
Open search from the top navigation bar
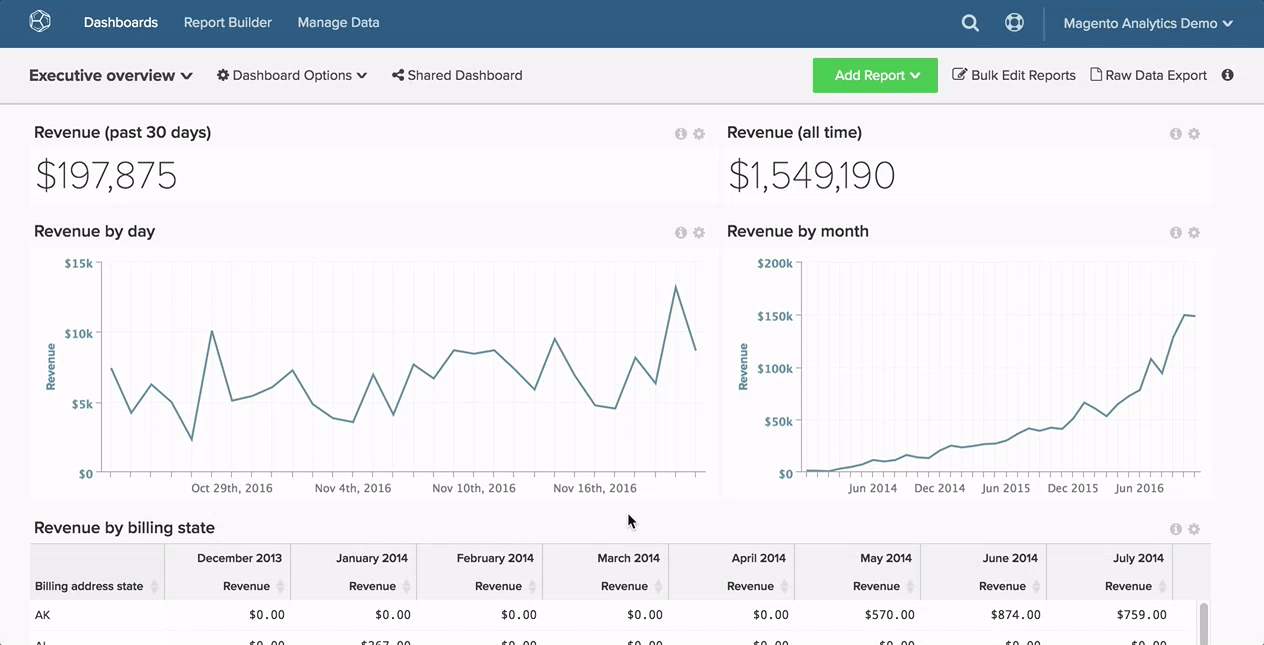click(x=969, y=22)
